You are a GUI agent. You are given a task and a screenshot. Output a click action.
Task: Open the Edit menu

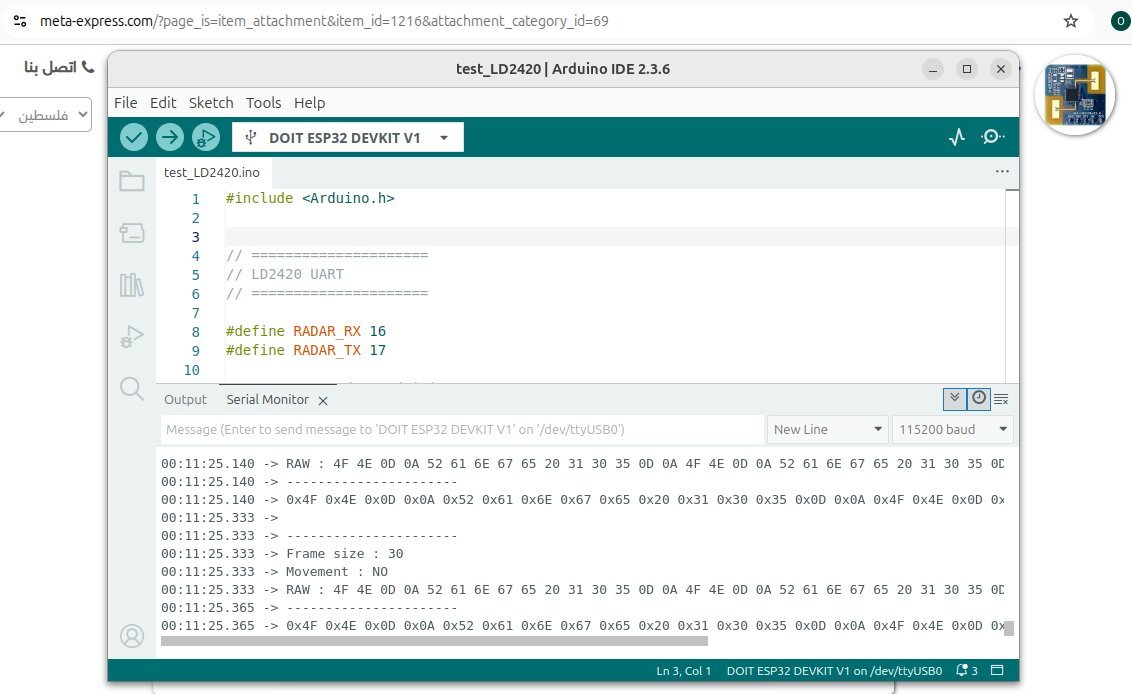pyautogui.click(x=163, y=103)
